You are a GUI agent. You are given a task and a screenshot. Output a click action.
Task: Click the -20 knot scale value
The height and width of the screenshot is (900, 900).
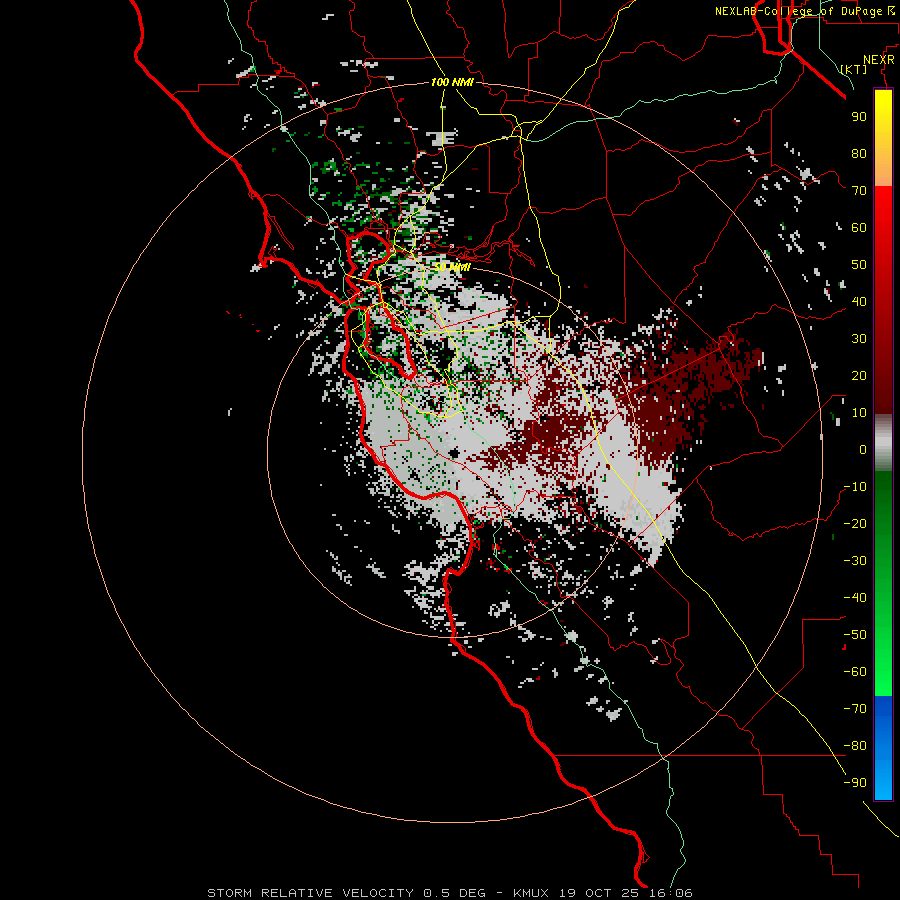click(x=855, y=523)
